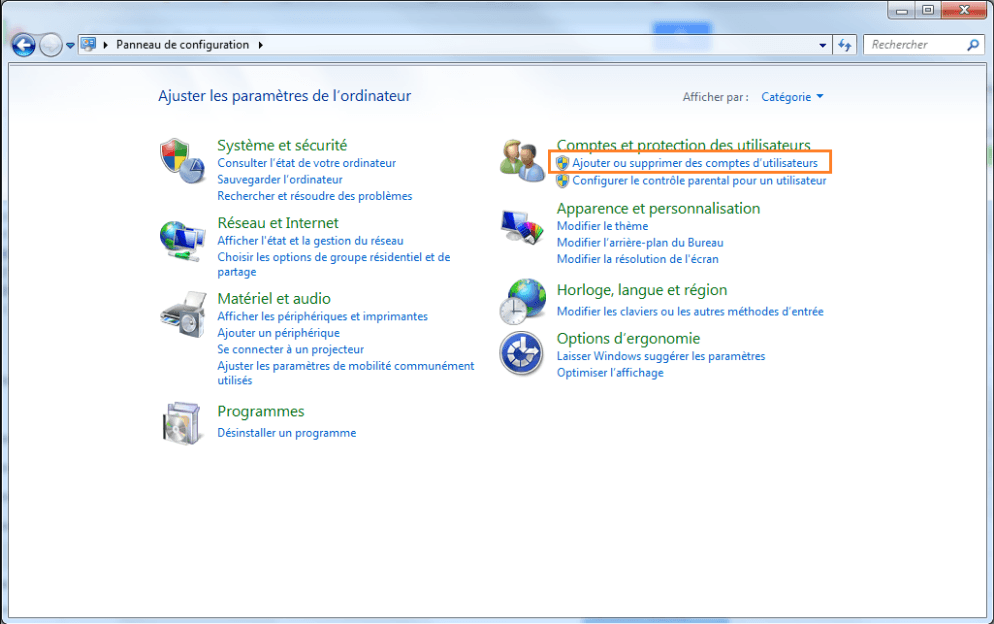Click Désinstaller un programme
This screenshot has width=994, height=624.
tap(287, 432)
